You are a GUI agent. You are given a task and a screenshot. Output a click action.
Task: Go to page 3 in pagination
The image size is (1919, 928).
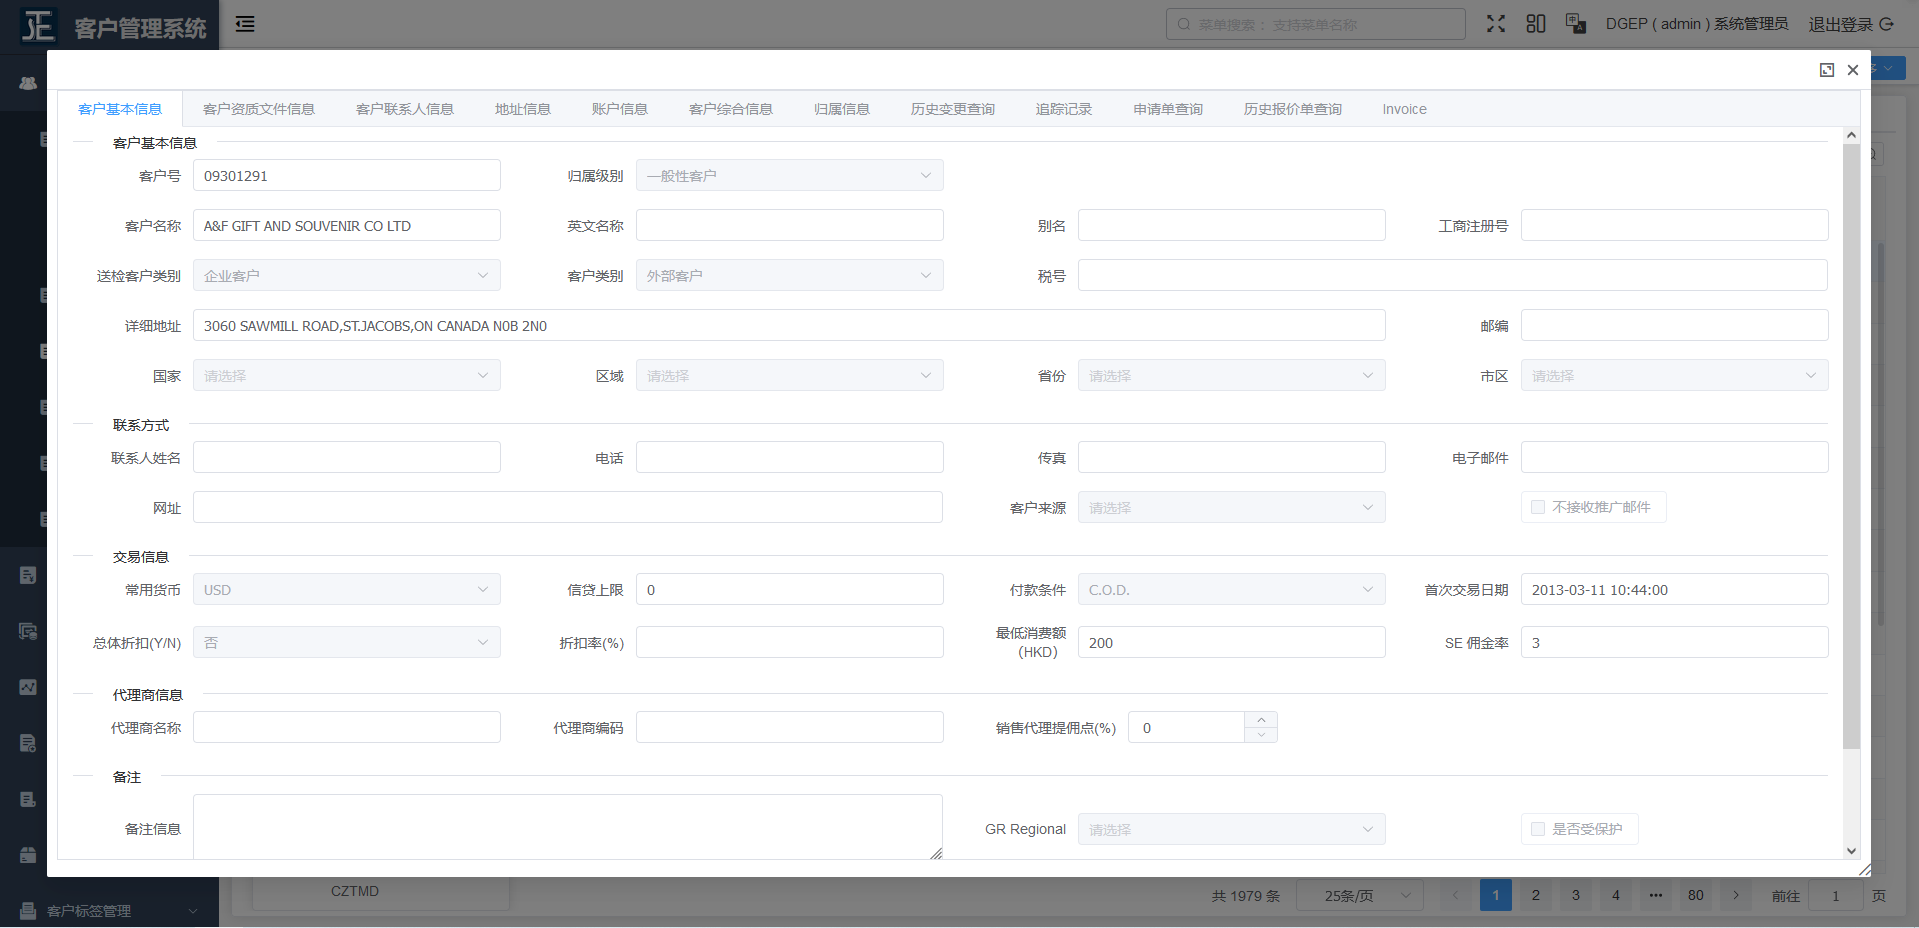tap(1576, 895)
